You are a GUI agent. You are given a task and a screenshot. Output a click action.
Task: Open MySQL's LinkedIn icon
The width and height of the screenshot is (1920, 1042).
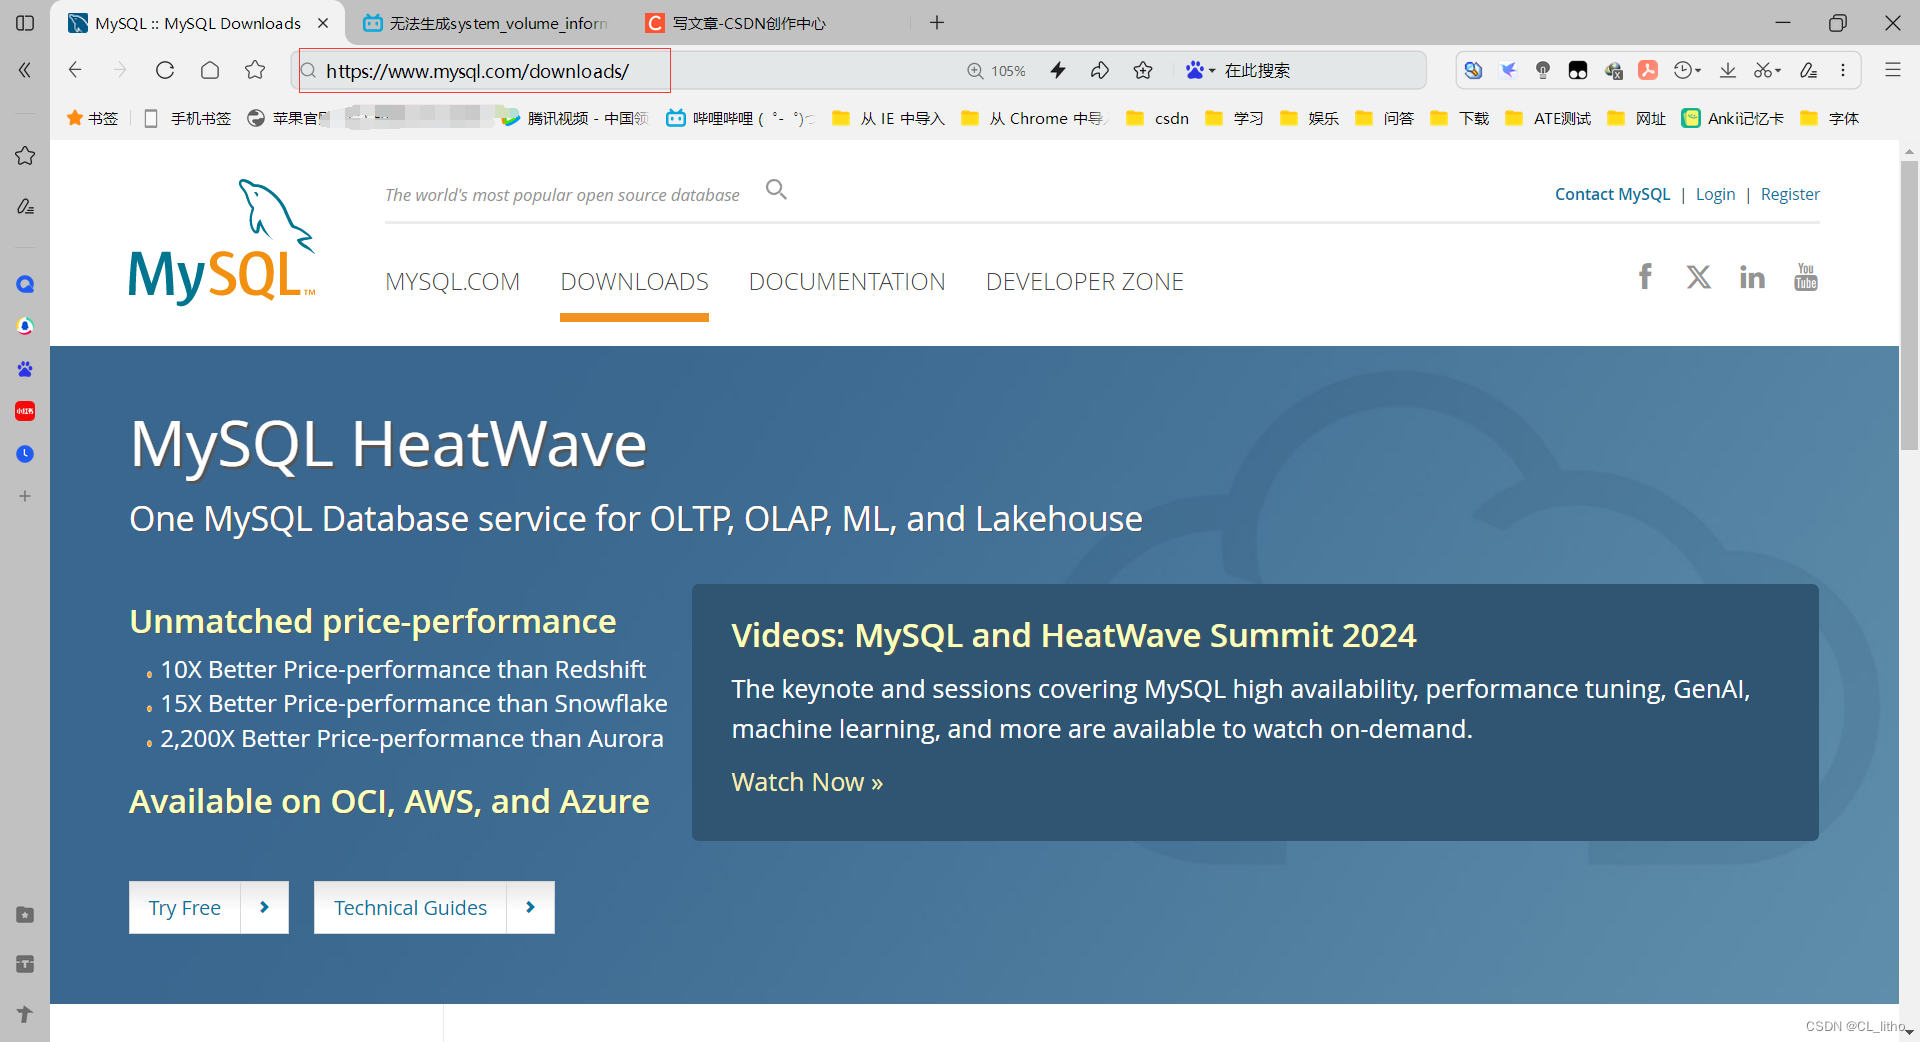pos(1752,277)
